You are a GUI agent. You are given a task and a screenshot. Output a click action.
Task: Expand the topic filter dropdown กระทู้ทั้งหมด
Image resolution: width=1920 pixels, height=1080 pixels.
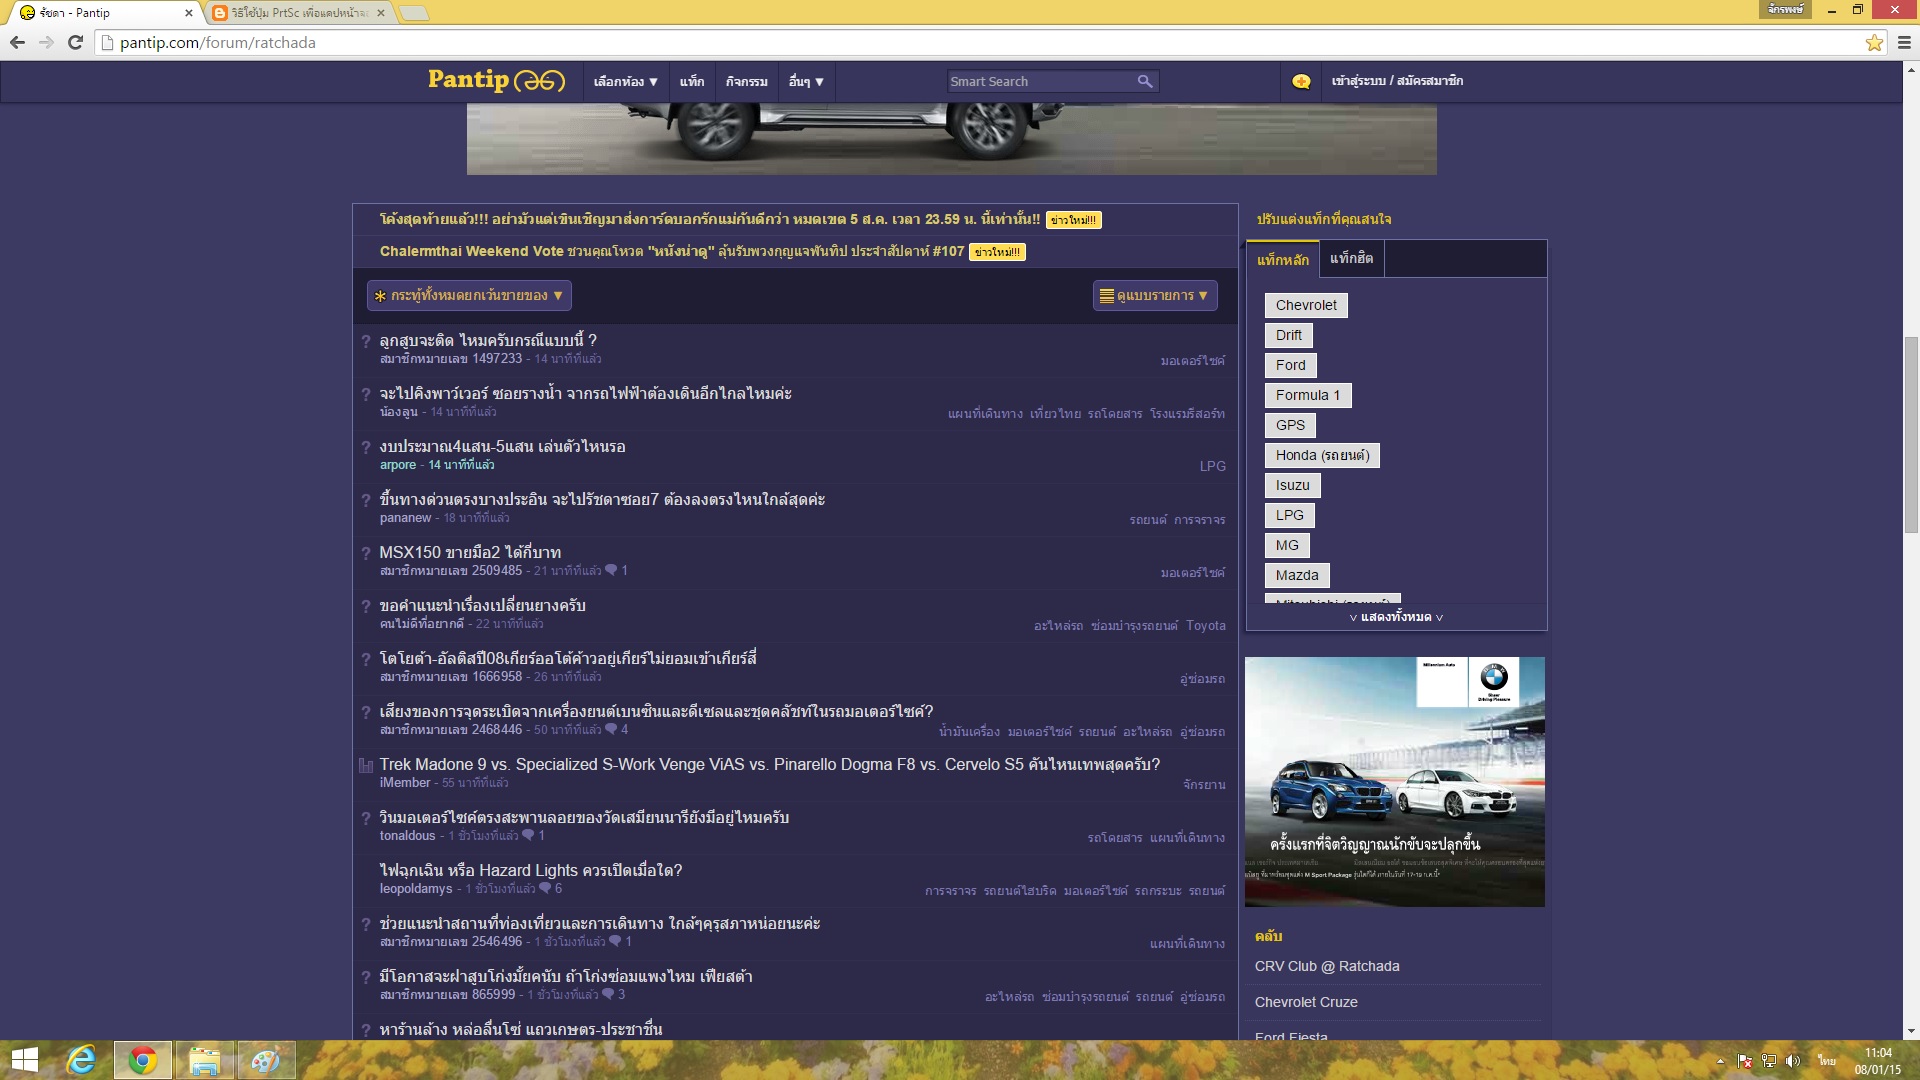point(469,295)
